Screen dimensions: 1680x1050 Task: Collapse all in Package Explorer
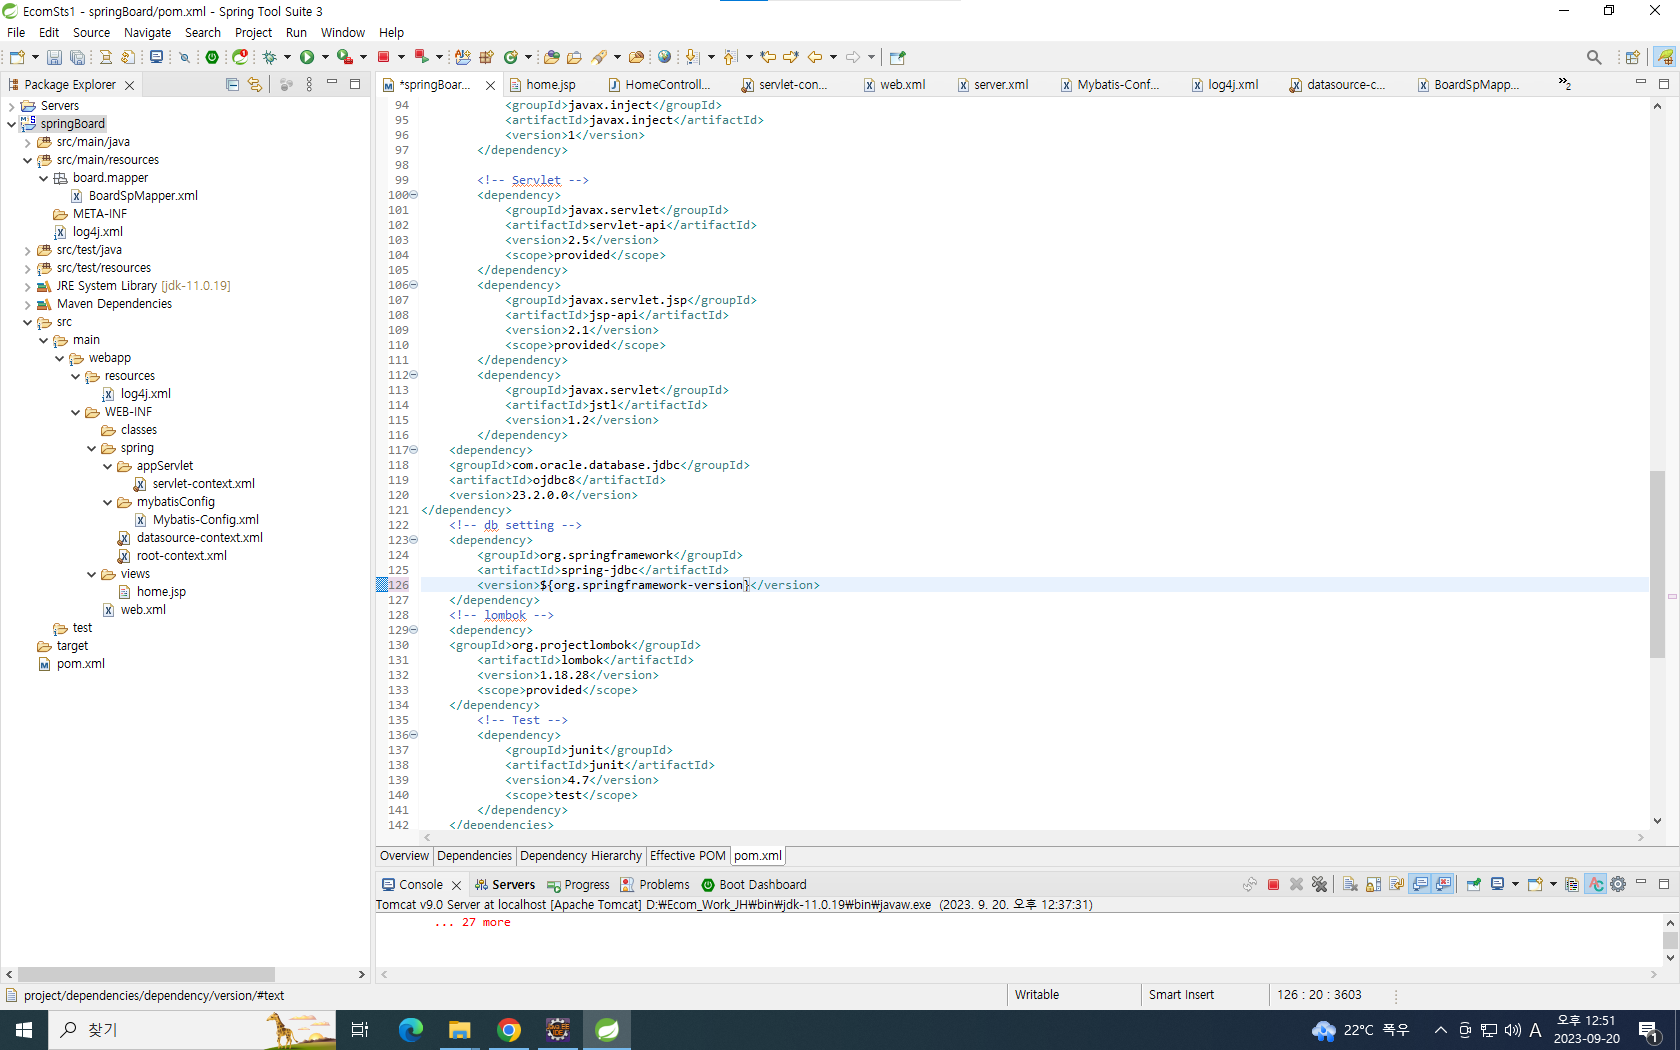point(232,85)
